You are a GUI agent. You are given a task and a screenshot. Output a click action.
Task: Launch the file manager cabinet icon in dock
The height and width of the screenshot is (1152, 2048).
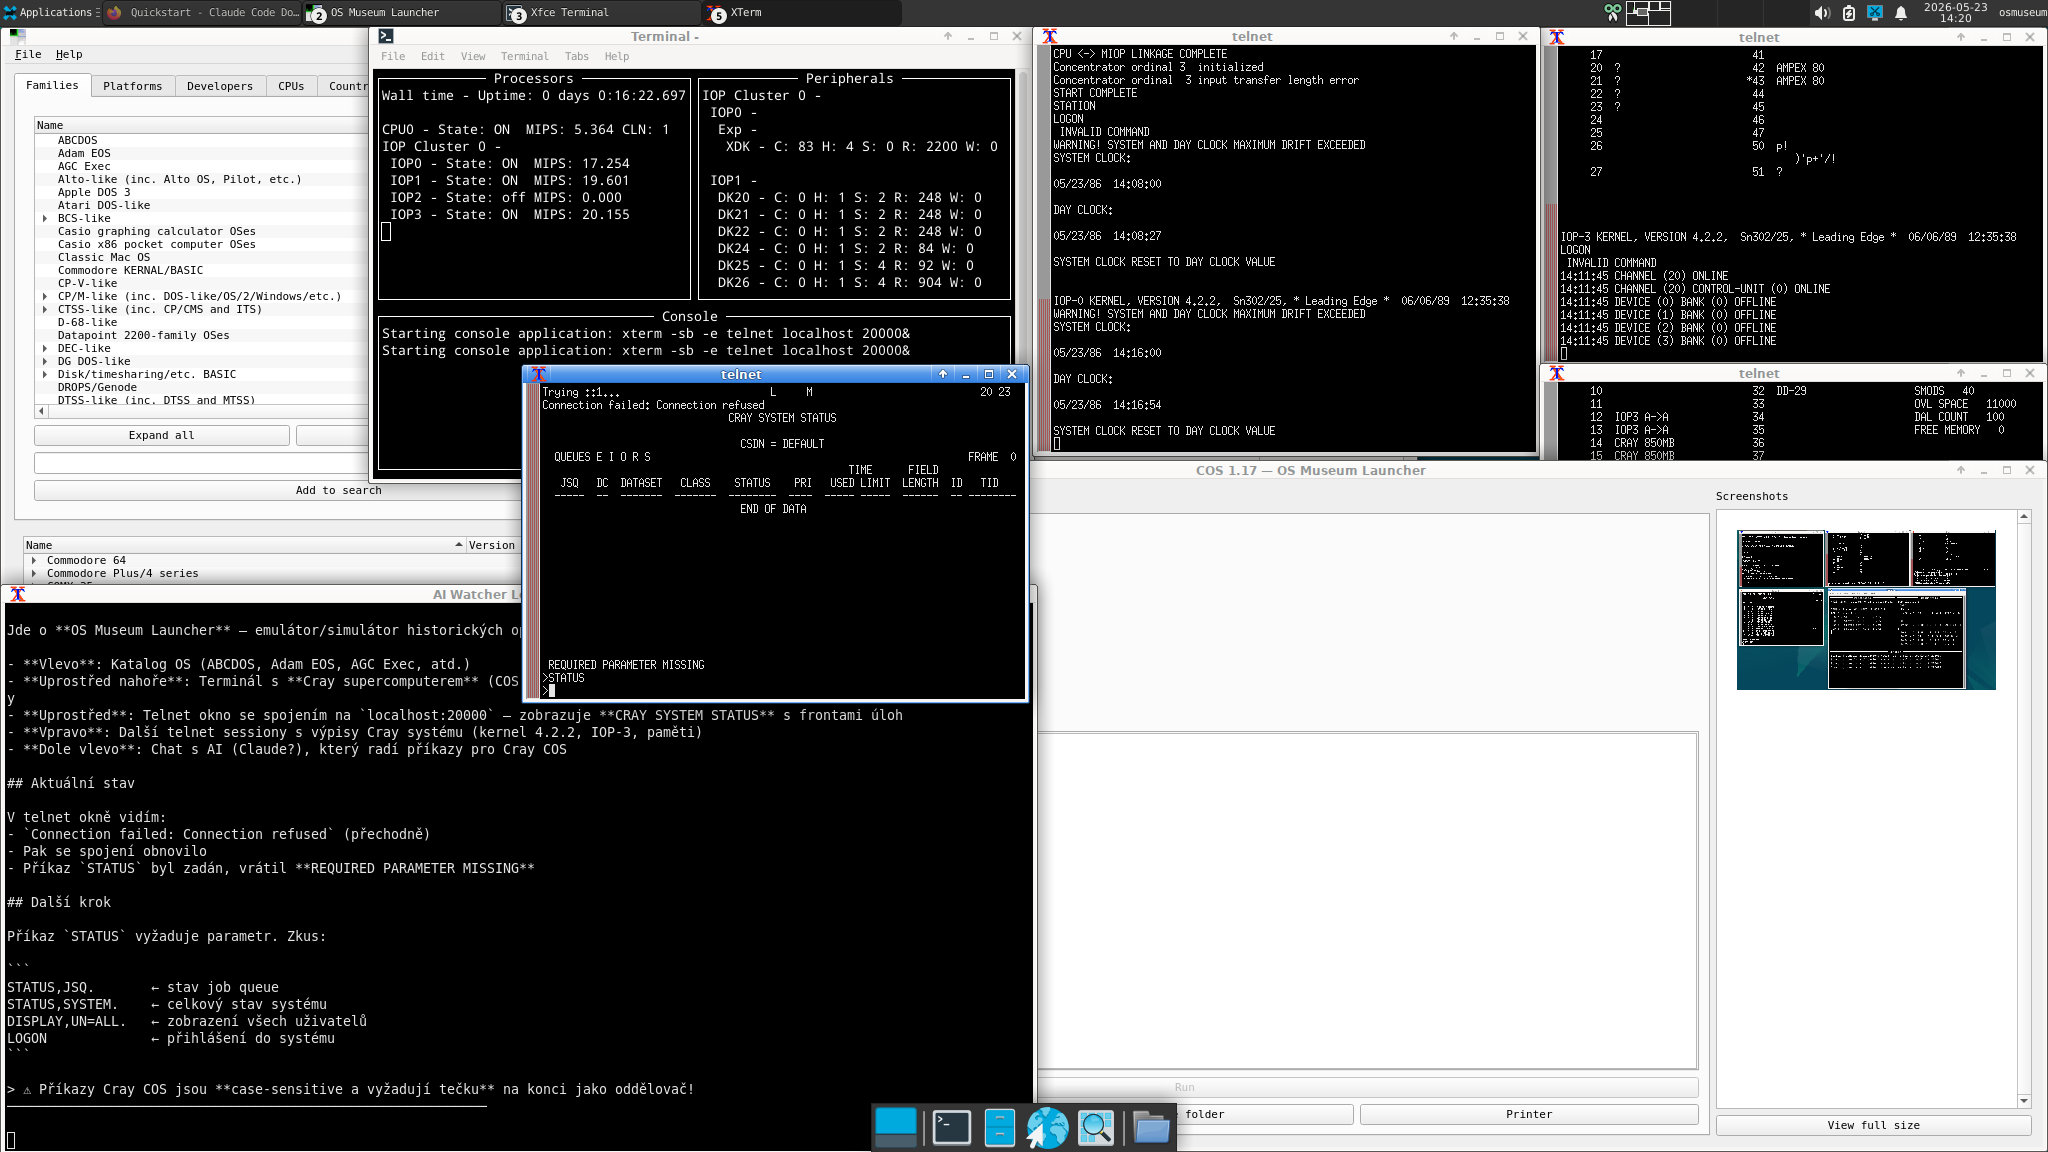999,1127
